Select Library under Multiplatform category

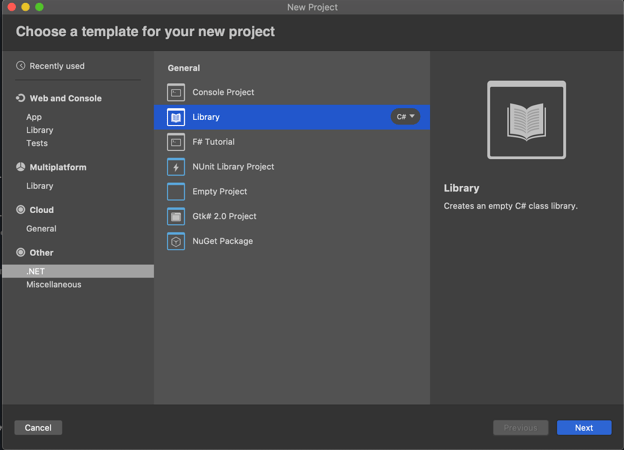[40, 186]
